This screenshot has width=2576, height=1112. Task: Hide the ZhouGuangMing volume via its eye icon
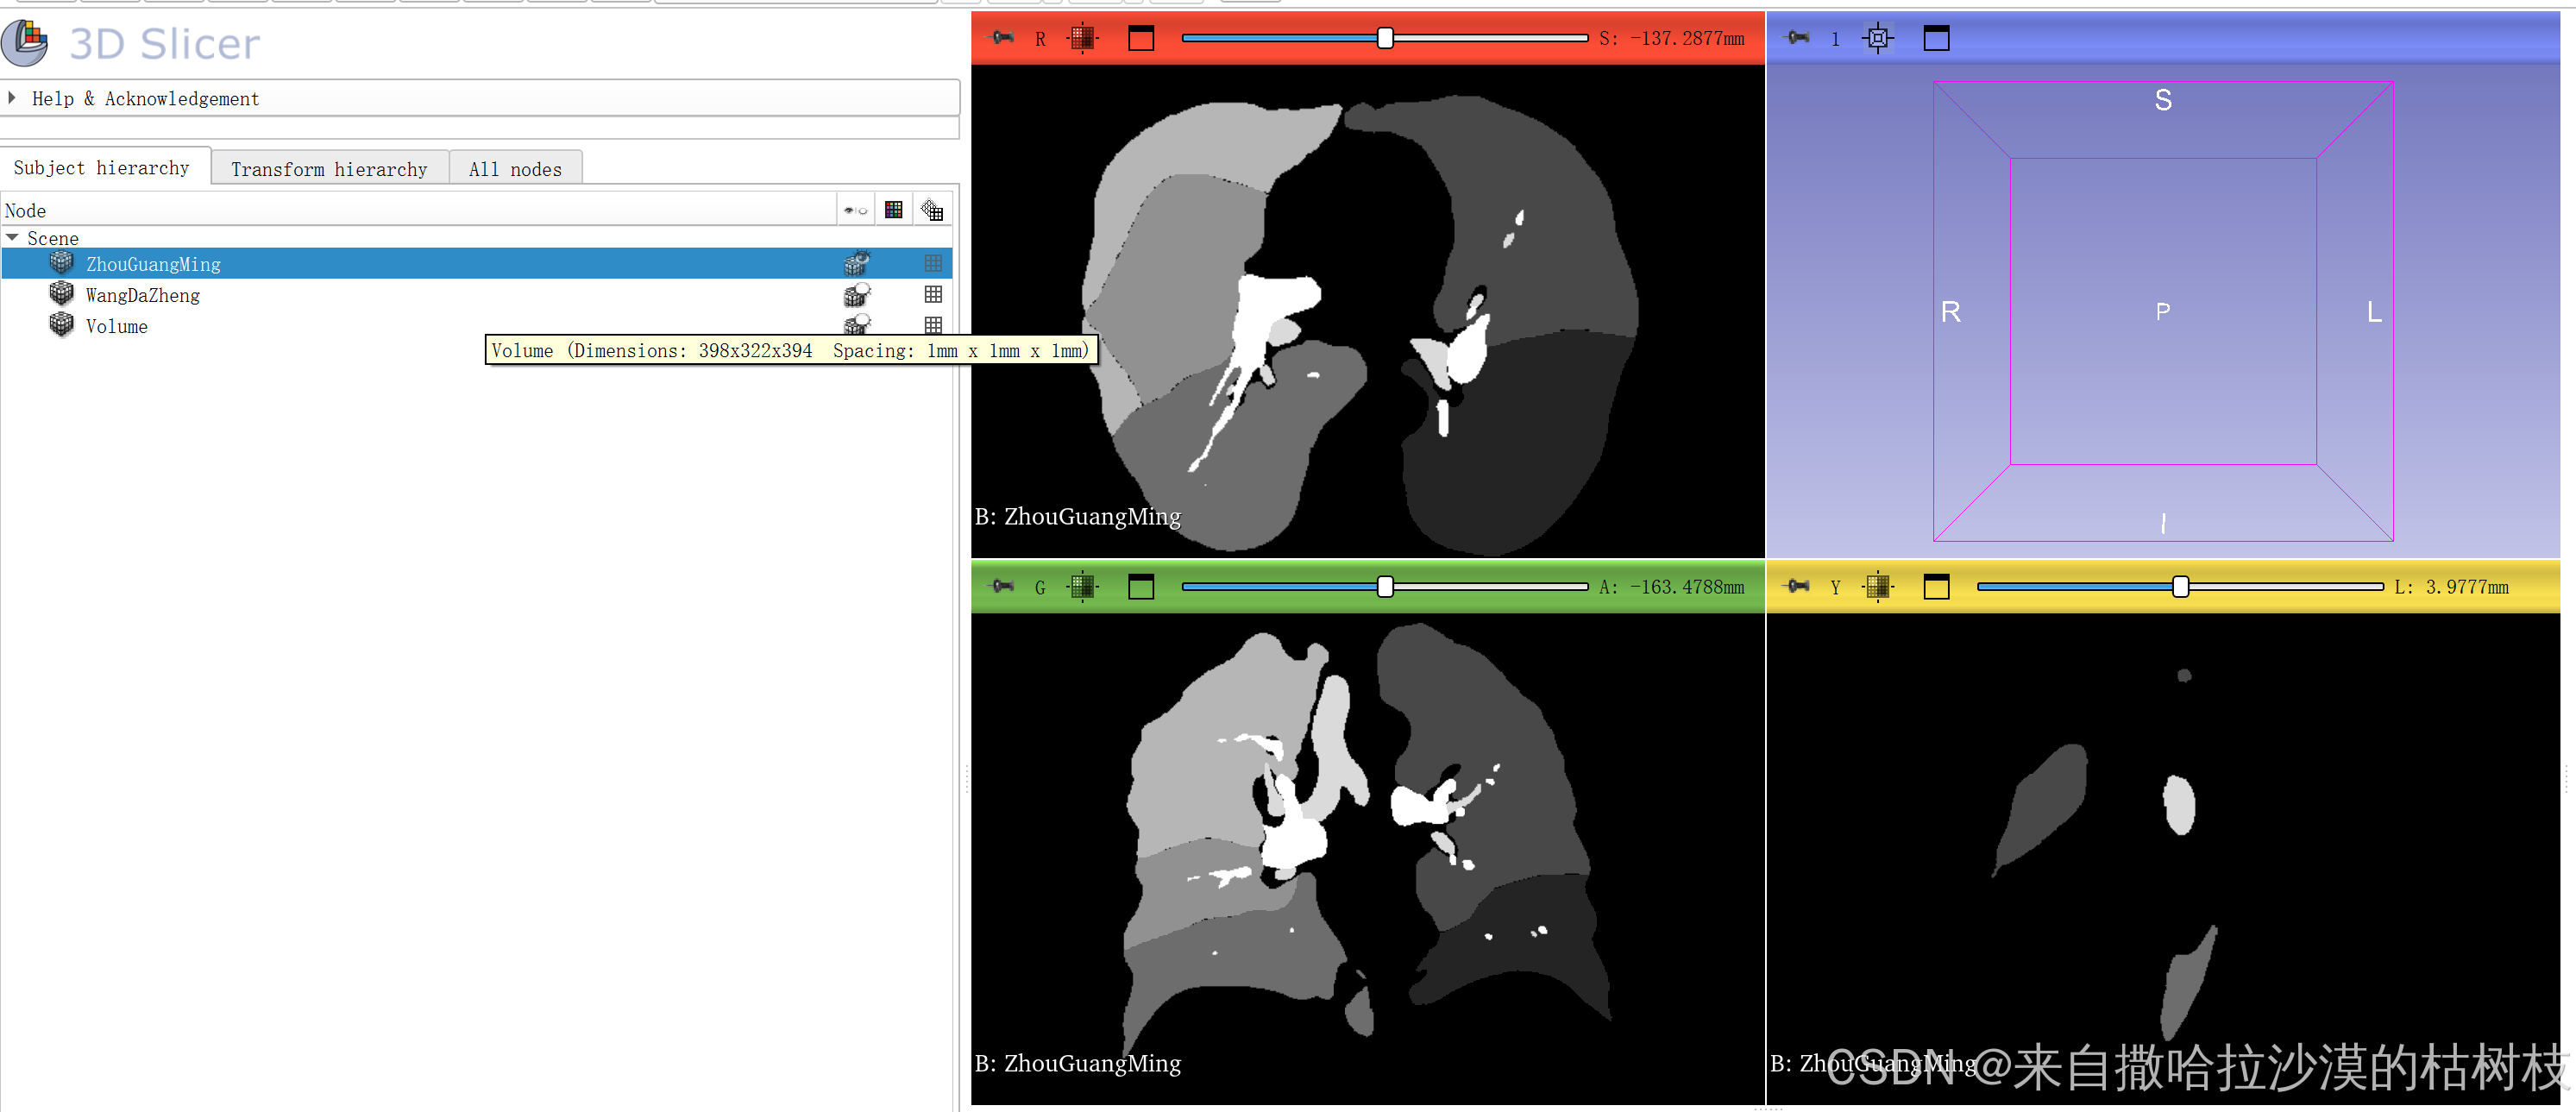[856, 264]
